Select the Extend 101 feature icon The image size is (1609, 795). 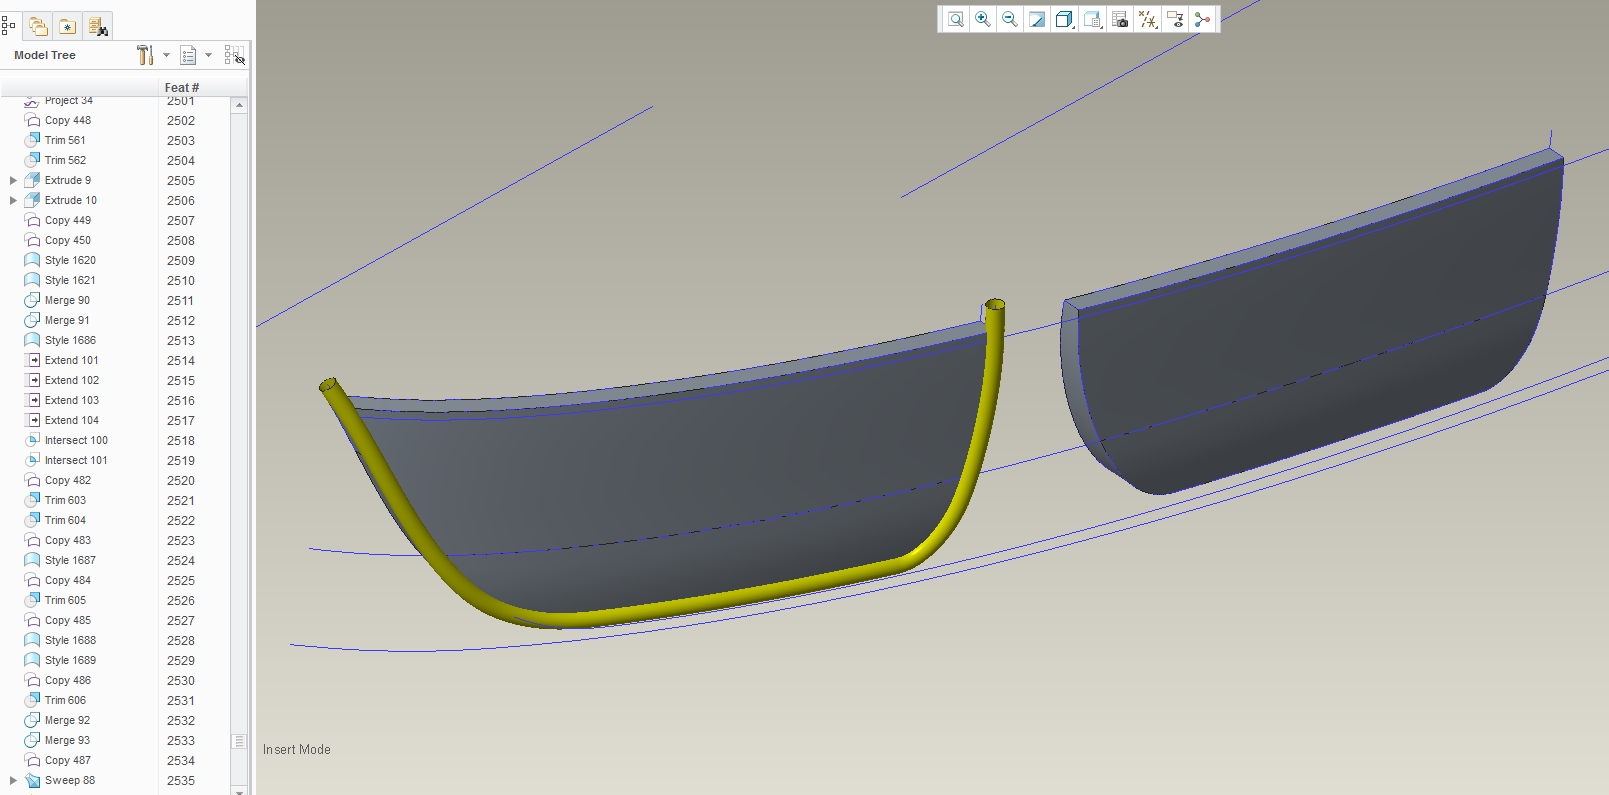[x=32, y=360]
